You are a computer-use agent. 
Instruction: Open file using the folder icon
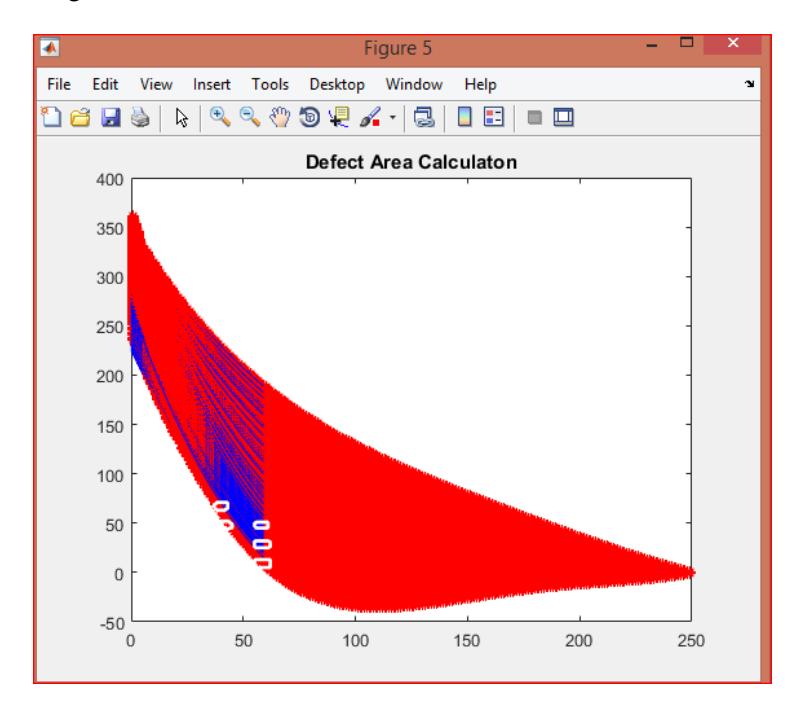click(80, 118)
